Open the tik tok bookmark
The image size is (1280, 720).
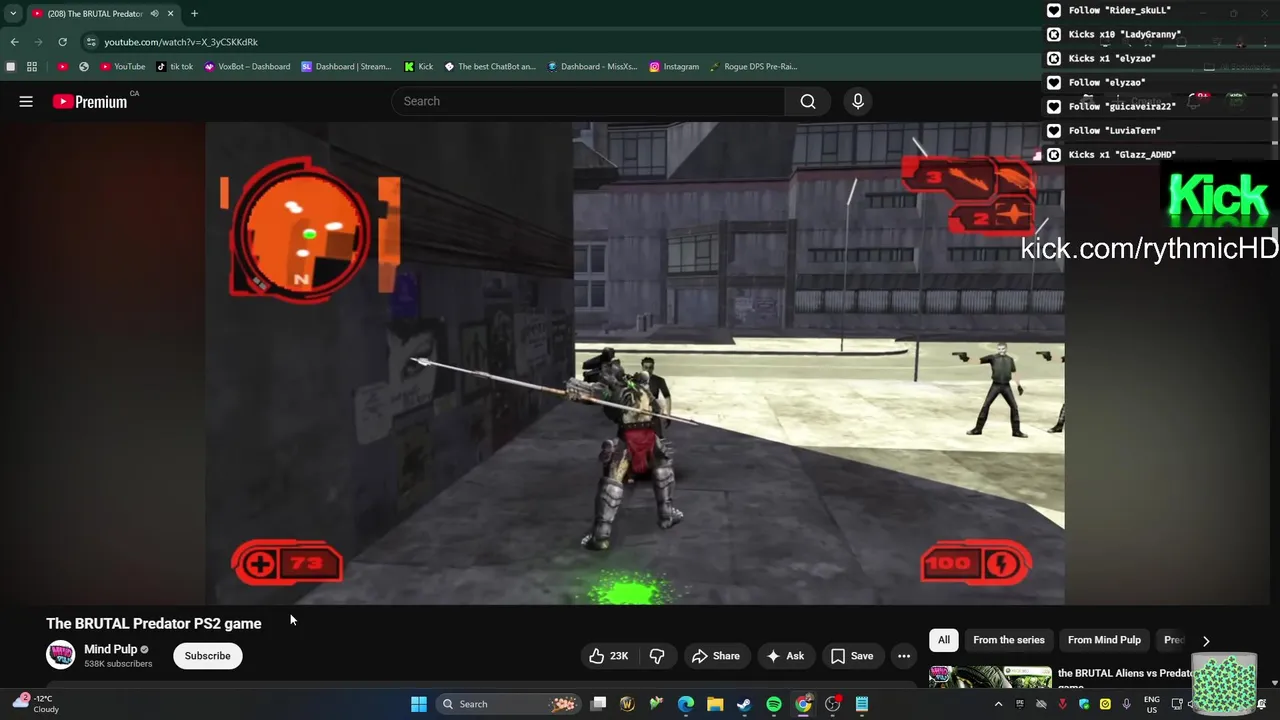click(x=174, y=67)
